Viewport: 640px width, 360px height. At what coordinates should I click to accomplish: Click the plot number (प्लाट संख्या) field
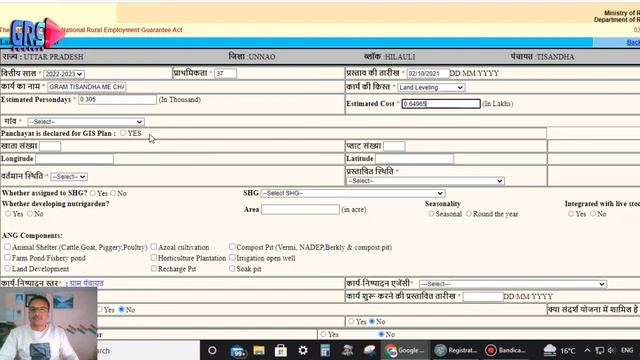tap(394, 146)
